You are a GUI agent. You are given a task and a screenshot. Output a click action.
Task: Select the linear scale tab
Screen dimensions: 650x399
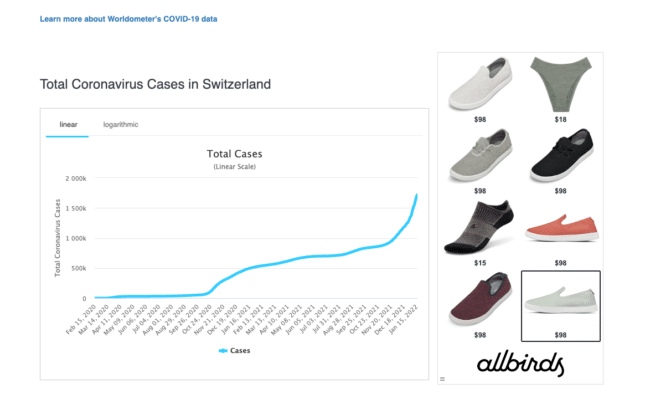(x=68, y=124)
